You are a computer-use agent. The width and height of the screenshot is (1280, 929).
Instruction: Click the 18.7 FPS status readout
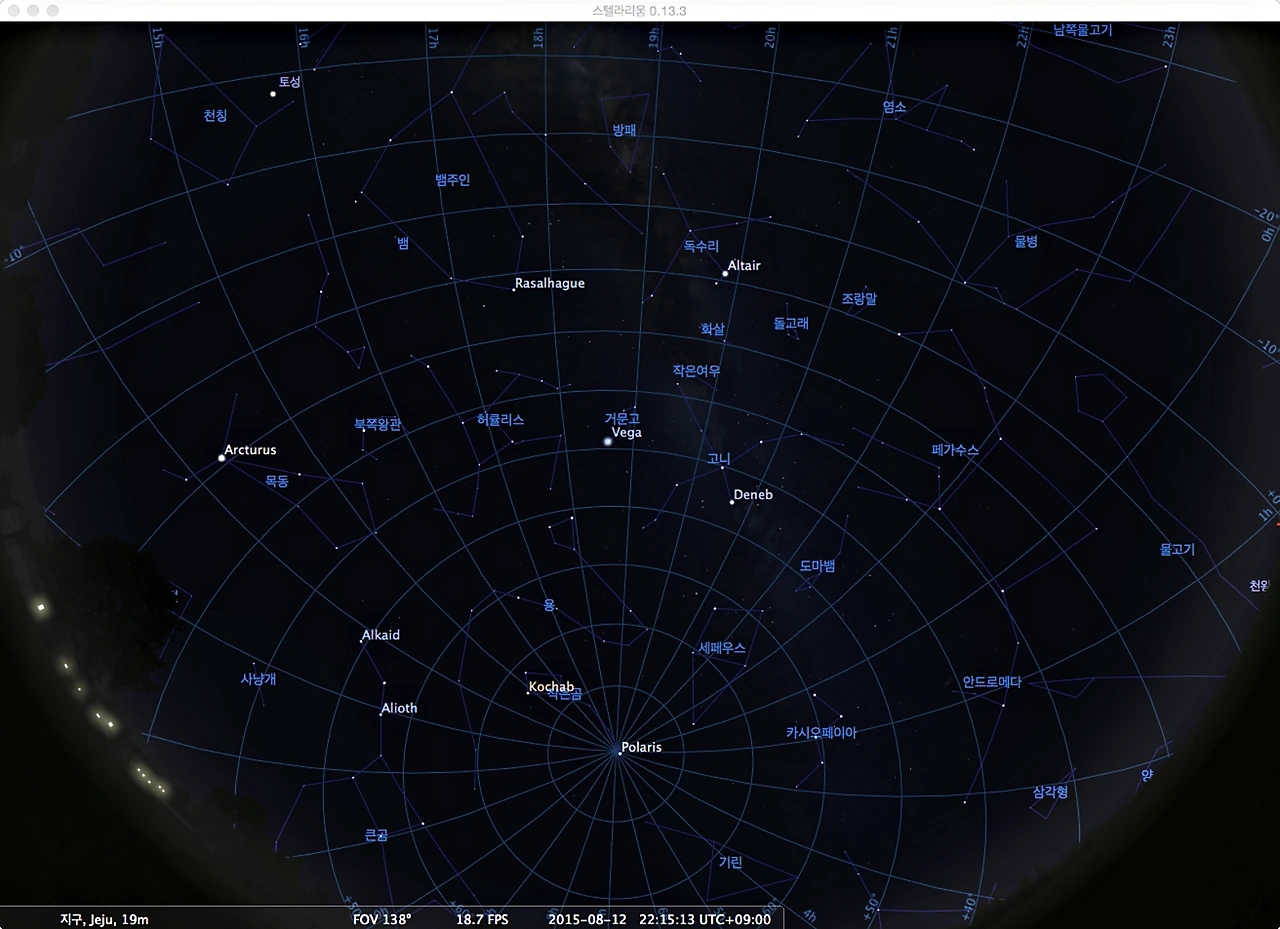coord(482,919)
